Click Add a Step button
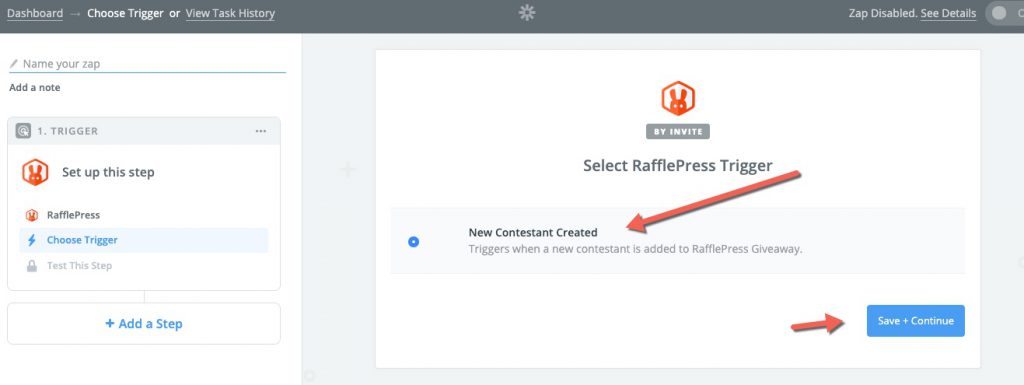The image size is (1024, 385). tap(144, 324)
